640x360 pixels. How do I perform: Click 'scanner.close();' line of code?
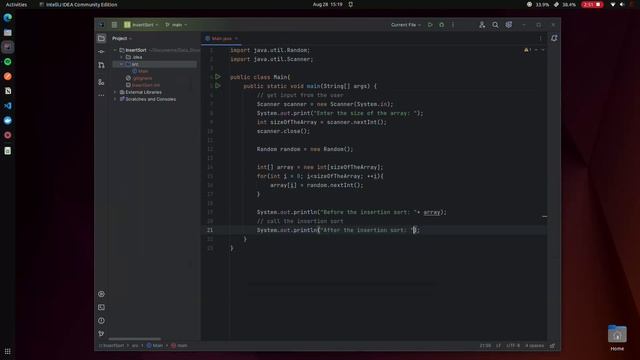[283, 131]
